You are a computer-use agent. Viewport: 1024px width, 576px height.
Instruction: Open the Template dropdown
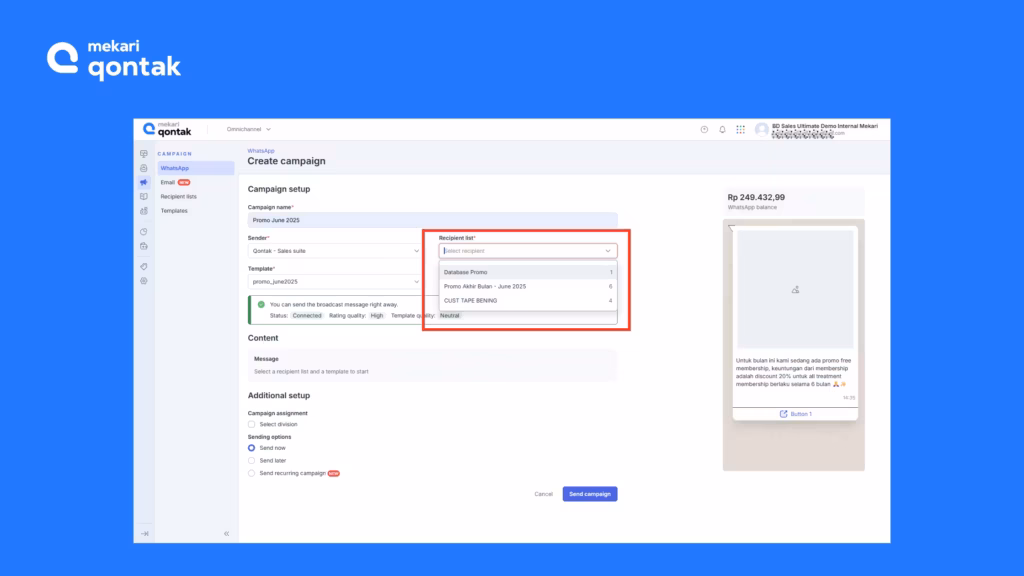coord(334,281)
